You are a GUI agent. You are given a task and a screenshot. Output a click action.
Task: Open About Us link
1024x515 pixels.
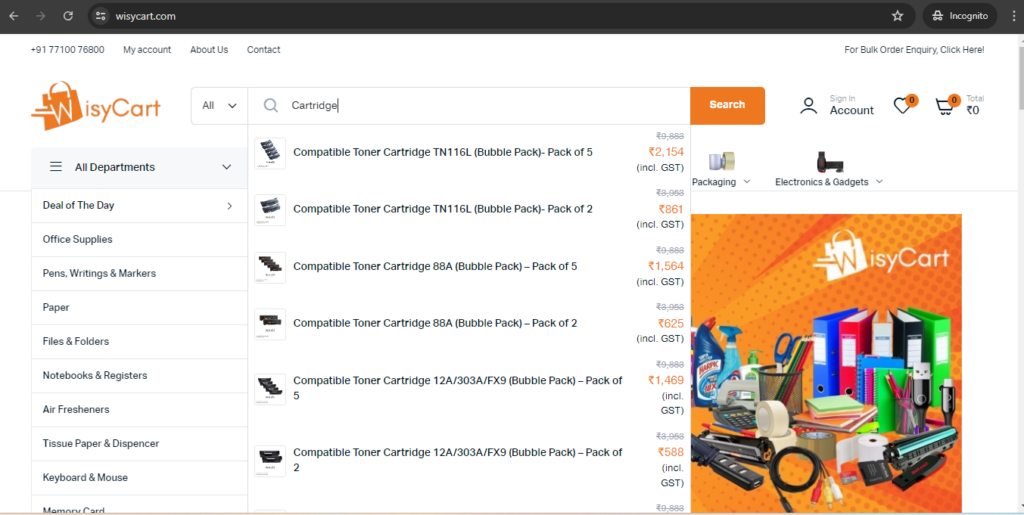point(209,50)
